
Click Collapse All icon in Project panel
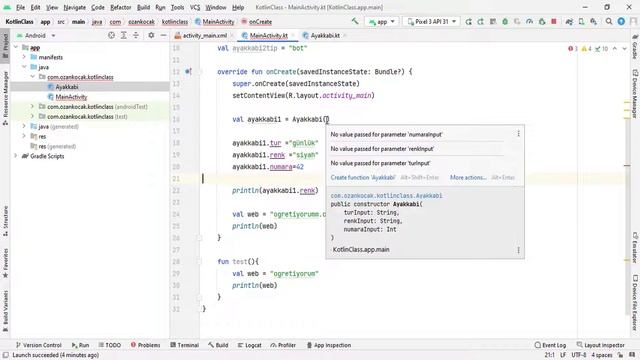(x=136, y=36)
